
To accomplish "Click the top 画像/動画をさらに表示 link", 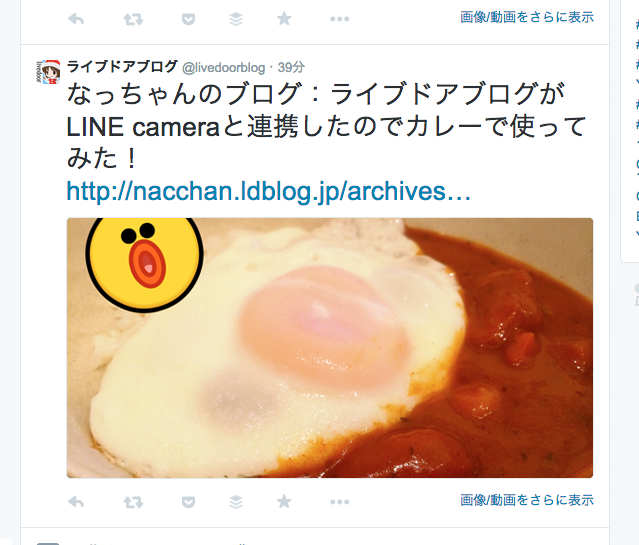I will coord(527,17).
